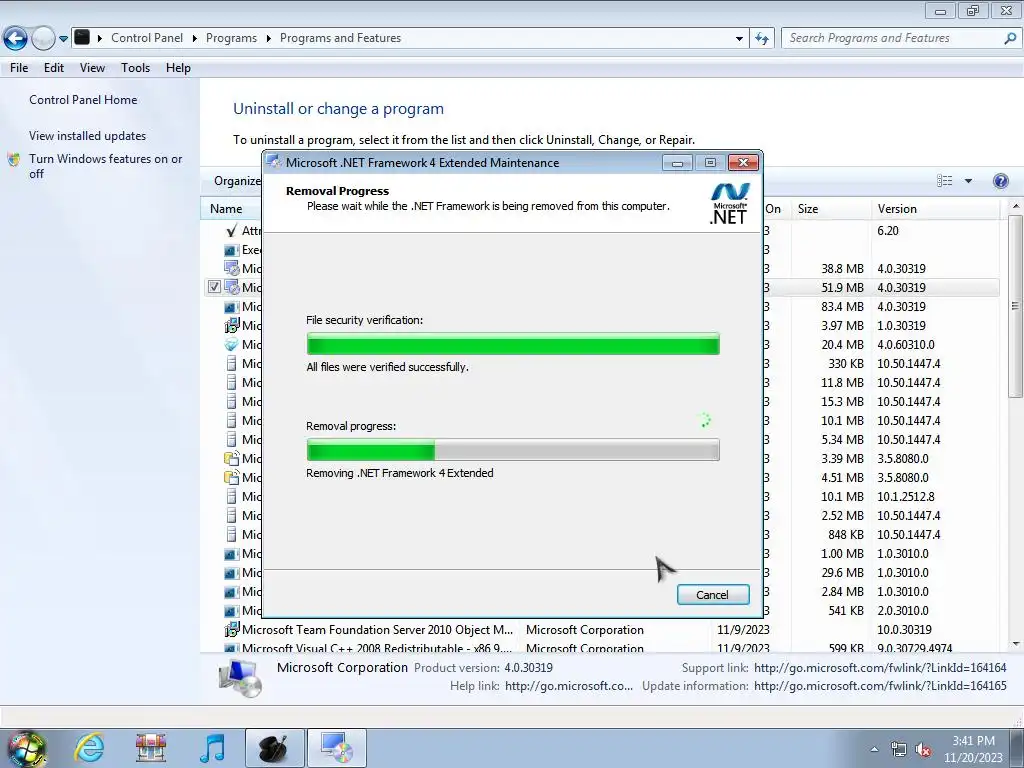Open the View menu

click(92, 68)
